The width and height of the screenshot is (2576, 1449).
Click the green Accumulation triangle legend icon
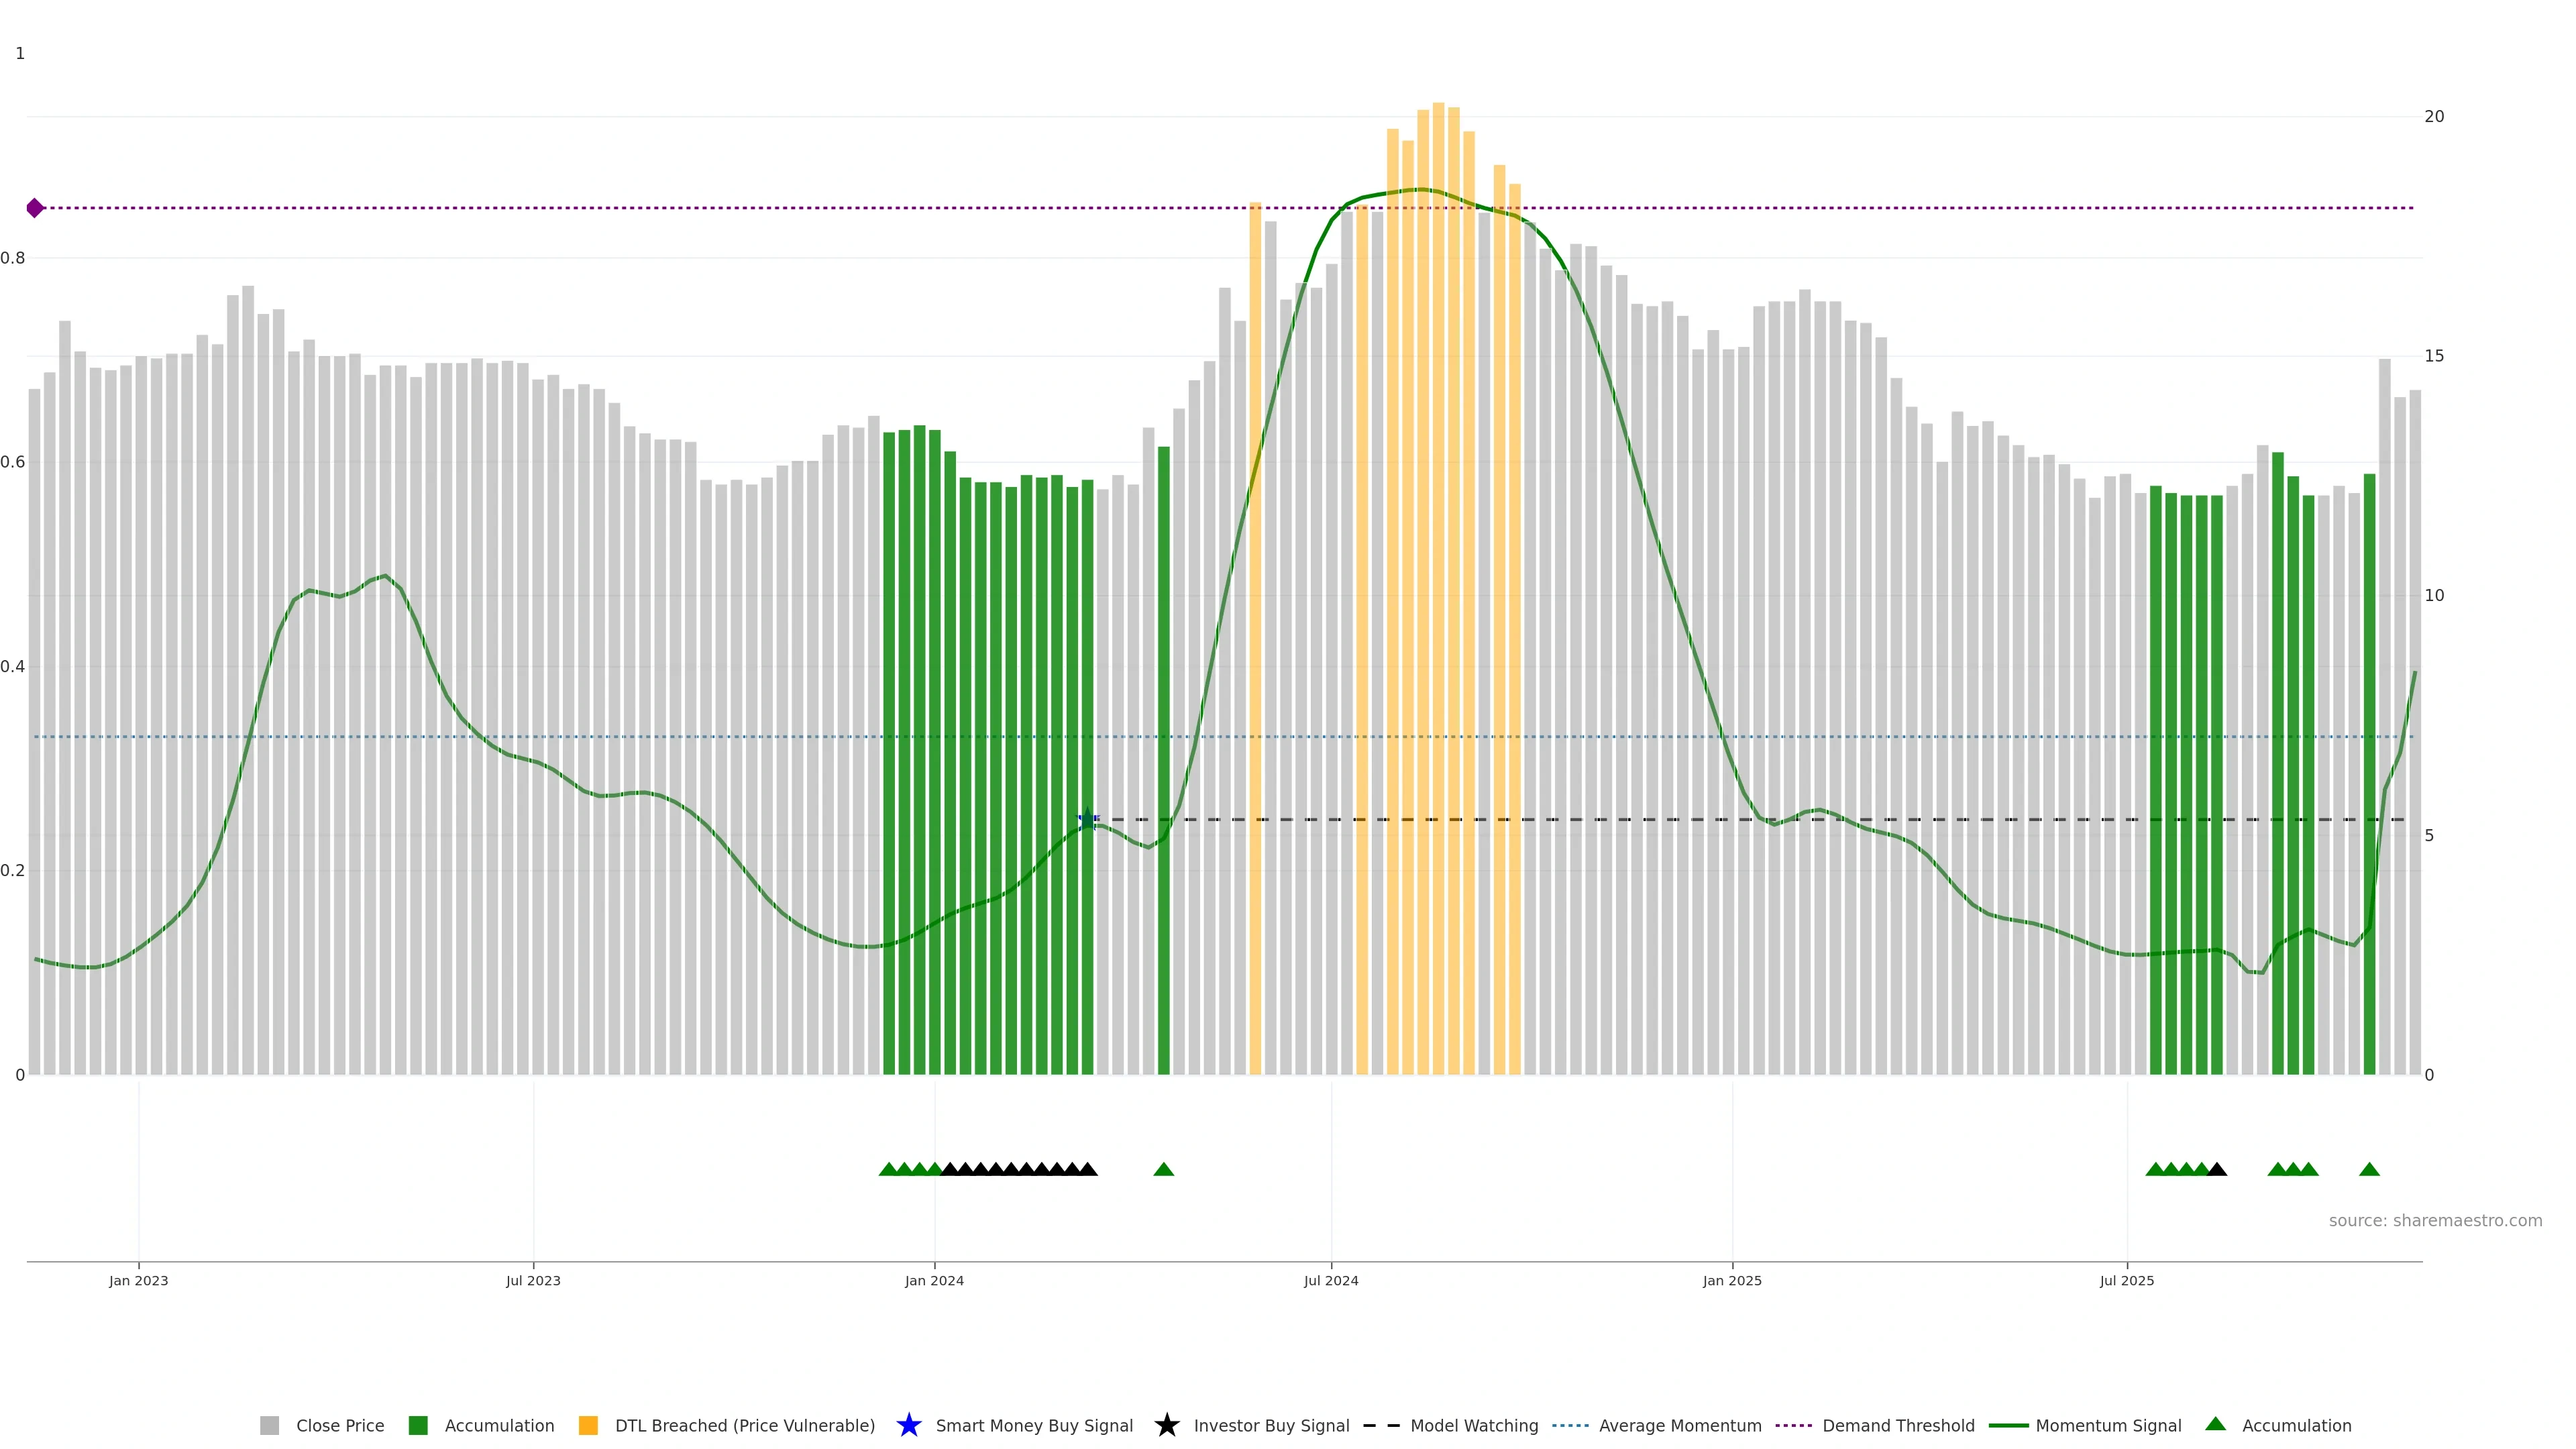[x=2215, y=1424]
